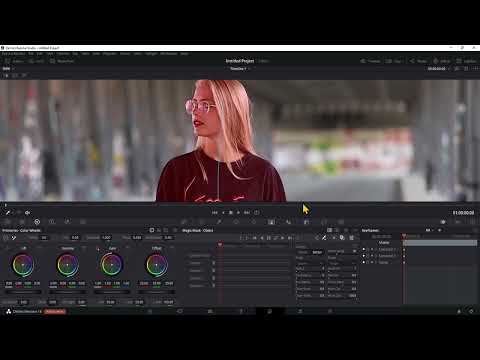The height and width of the screenshot is (360, 480).
Task: Click the 01:00:00:00 viewer timecode
Action: 463,213
